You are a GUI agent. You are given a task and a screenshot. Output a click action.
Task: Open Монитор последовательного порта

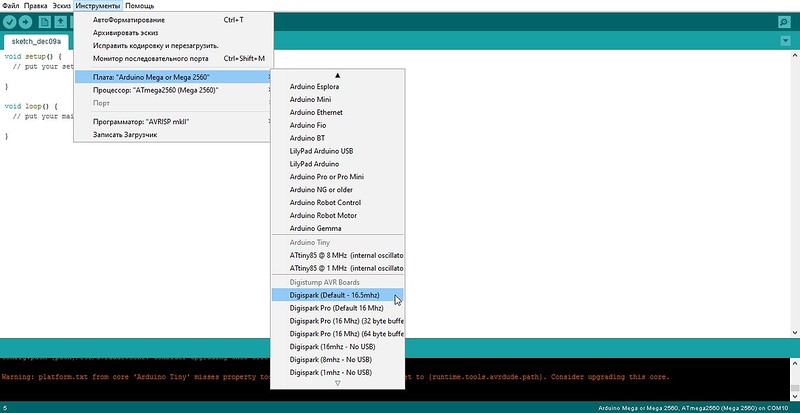172,58
